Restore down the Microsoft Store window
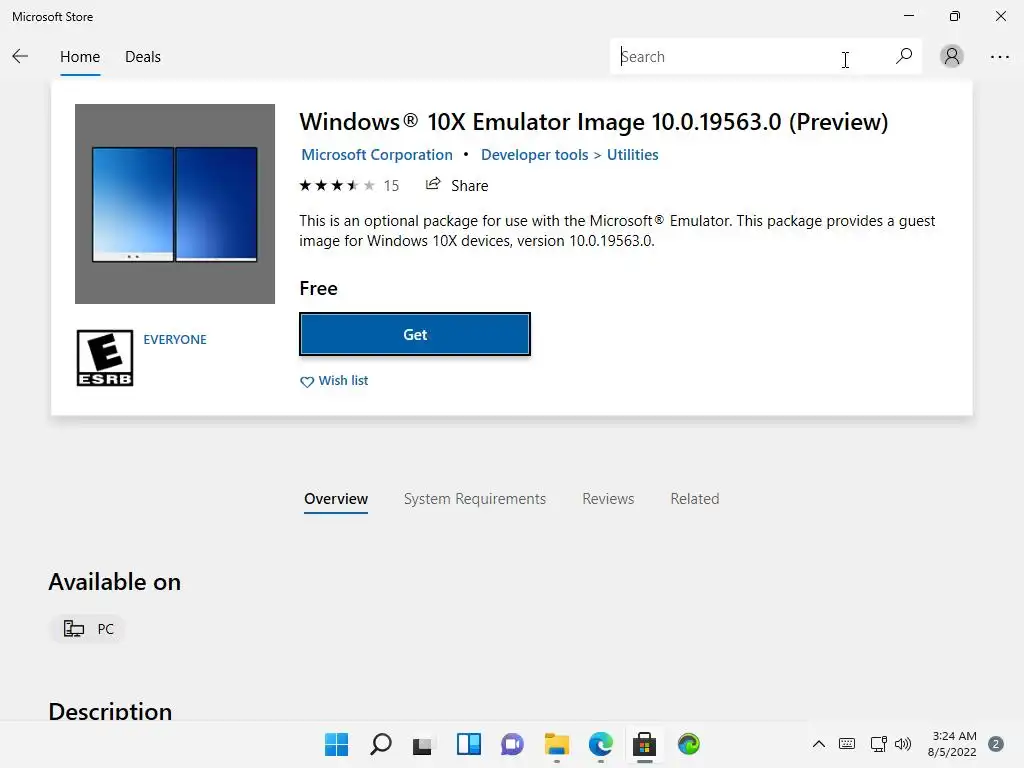 point(955,16)
